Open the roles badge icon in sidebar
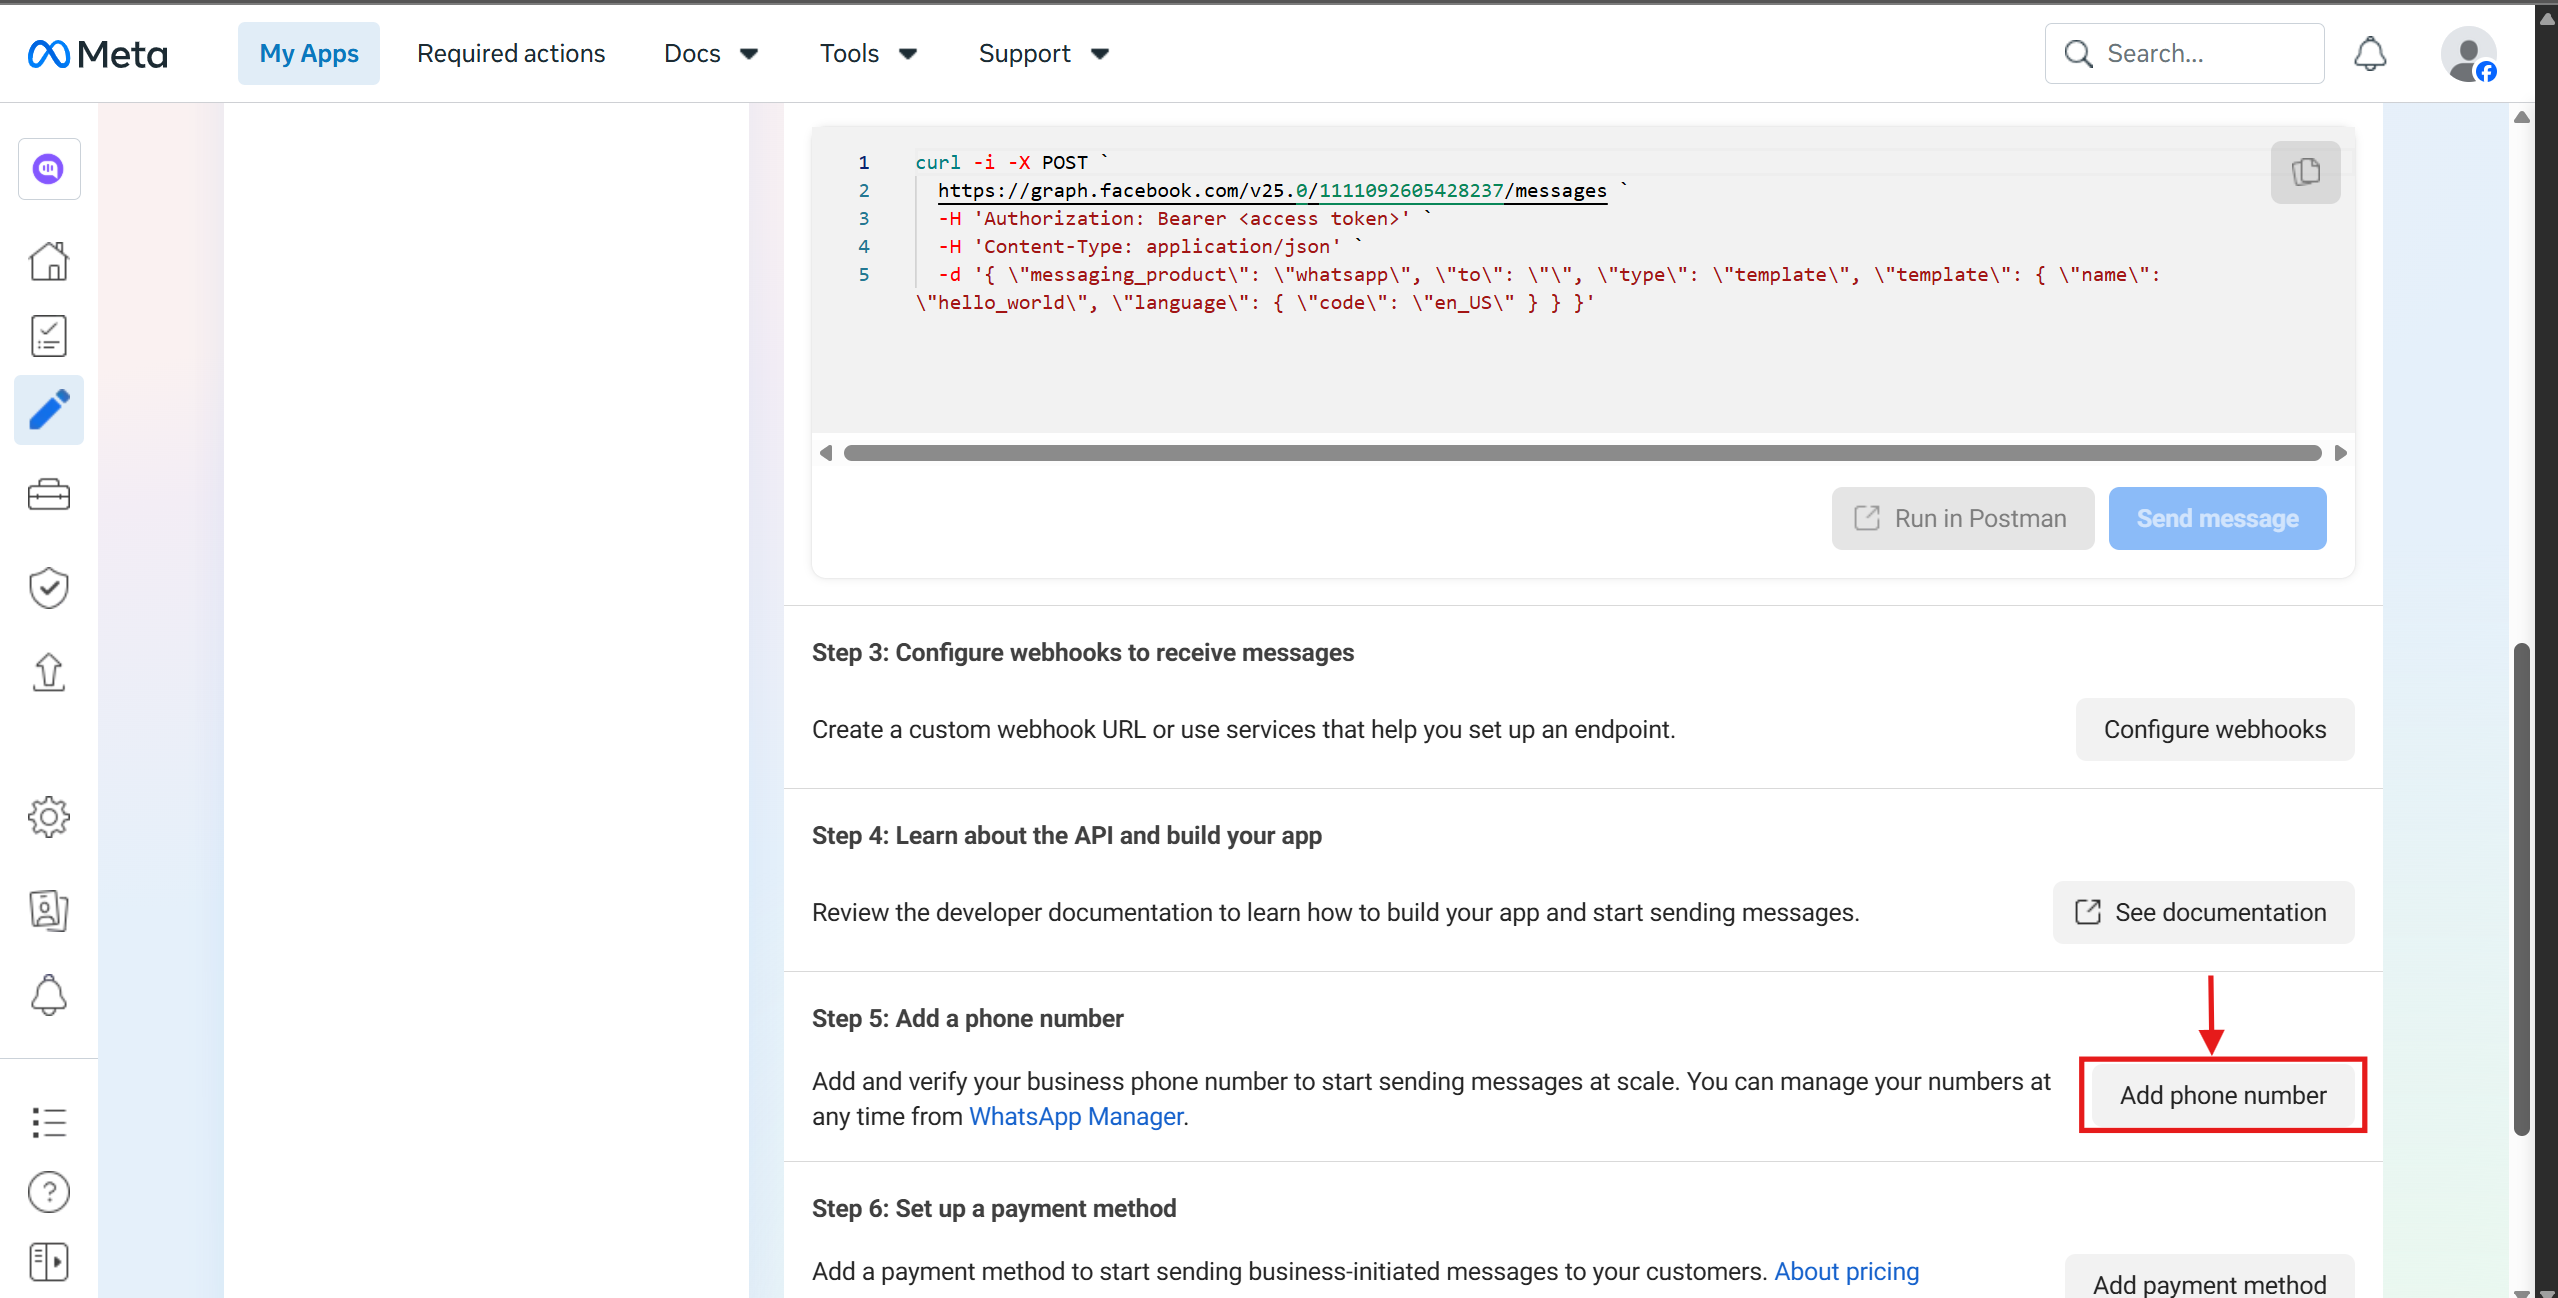 pos(49,910)
